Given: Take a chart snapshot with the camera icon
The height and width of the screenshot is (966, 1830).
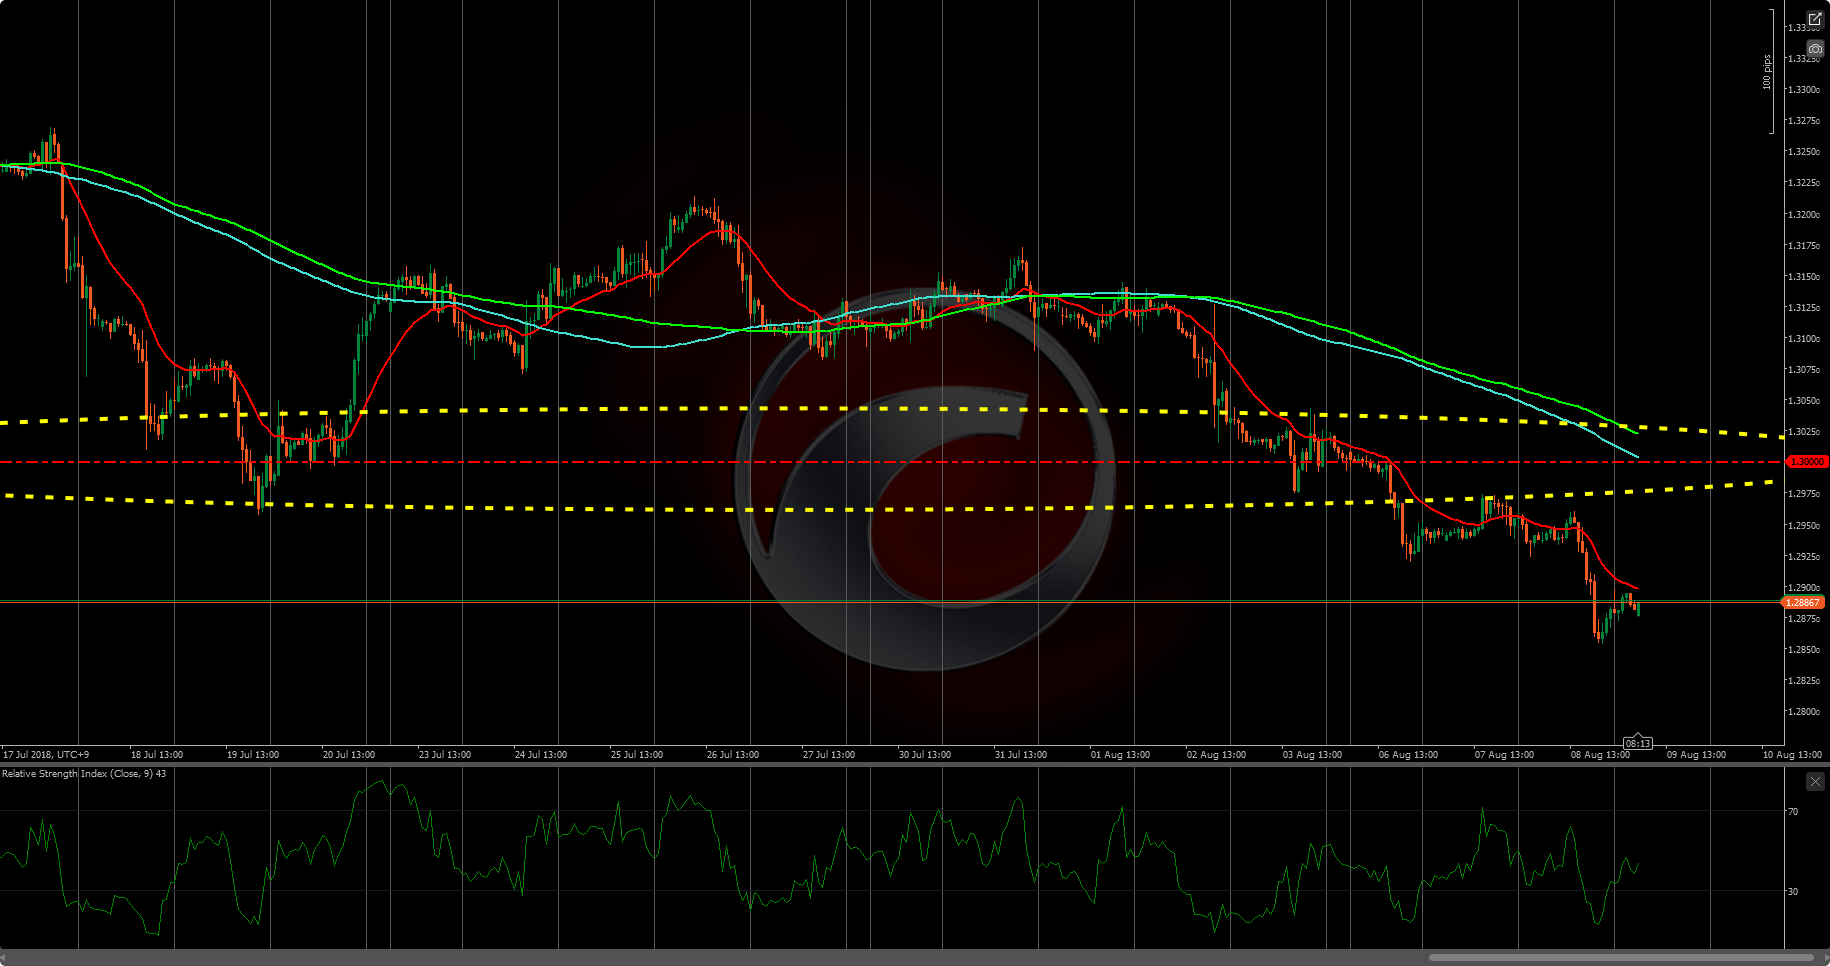Looking at the screenshot, I should (x=1815, y=48).
